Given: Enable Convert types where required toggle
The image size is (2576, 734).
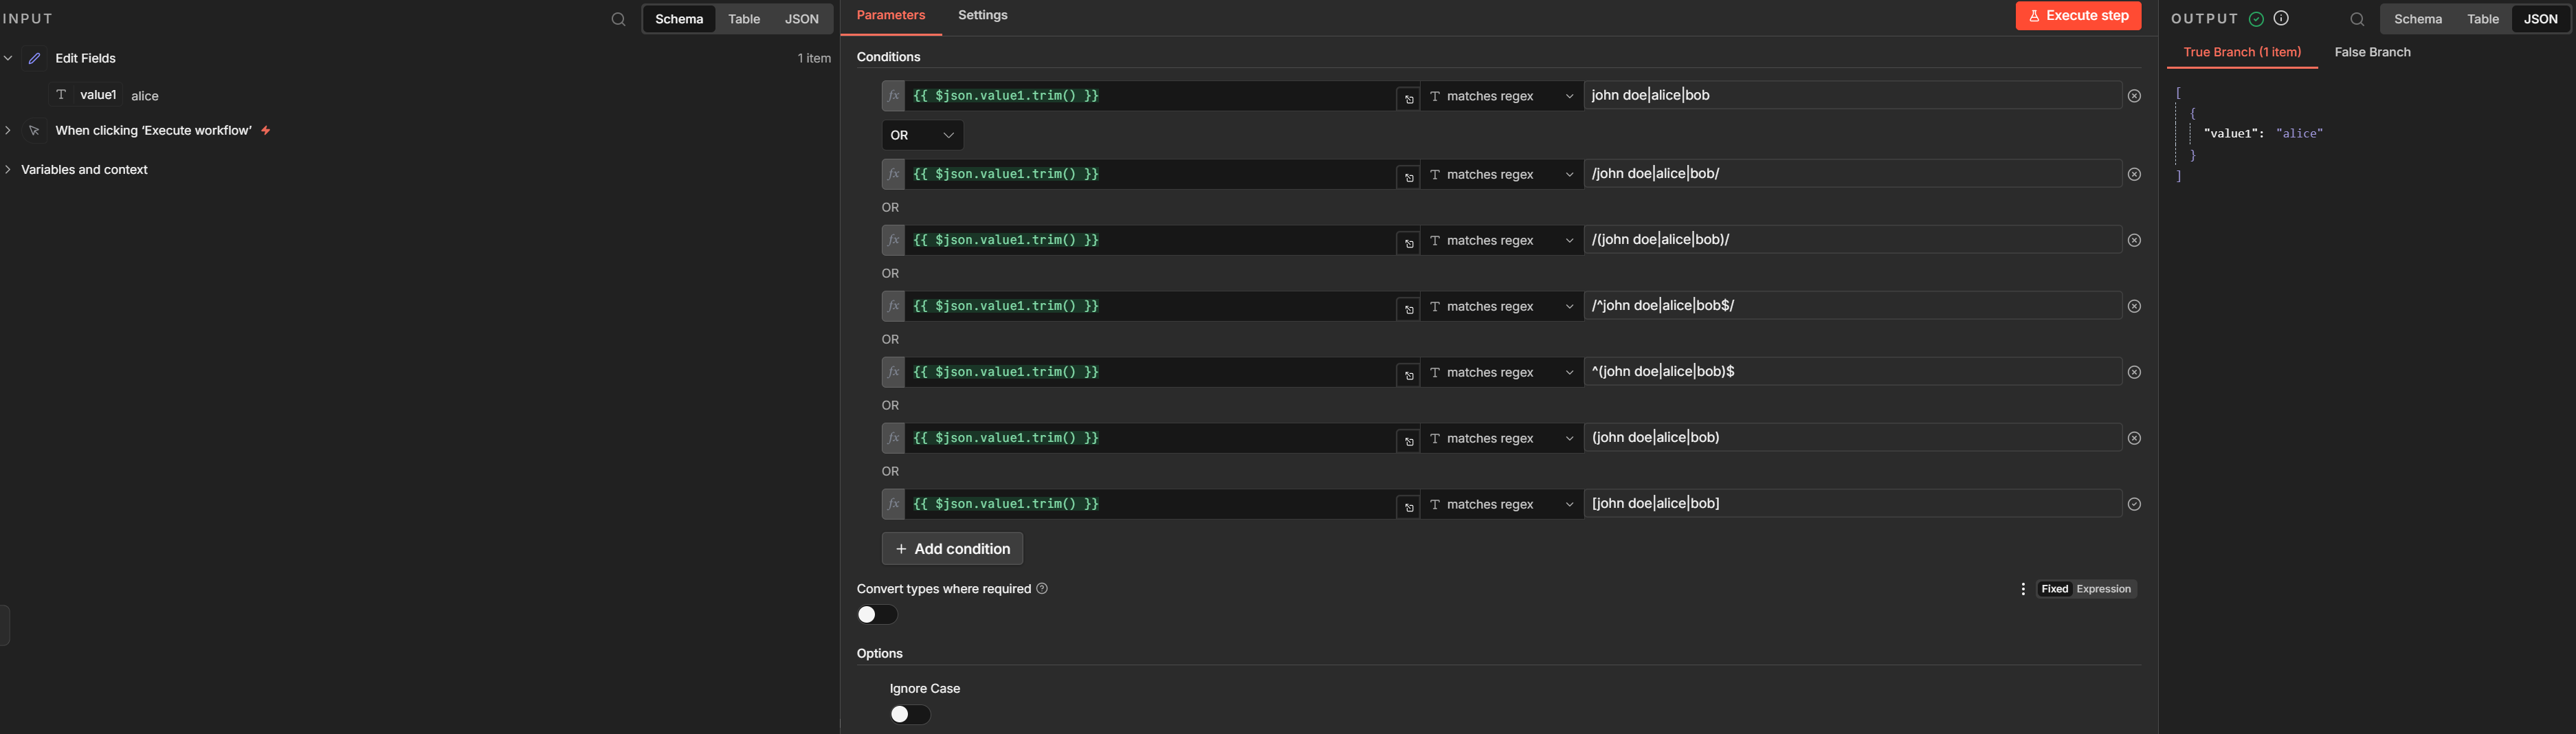Looking at the screenshot, I should click(877, 615).
